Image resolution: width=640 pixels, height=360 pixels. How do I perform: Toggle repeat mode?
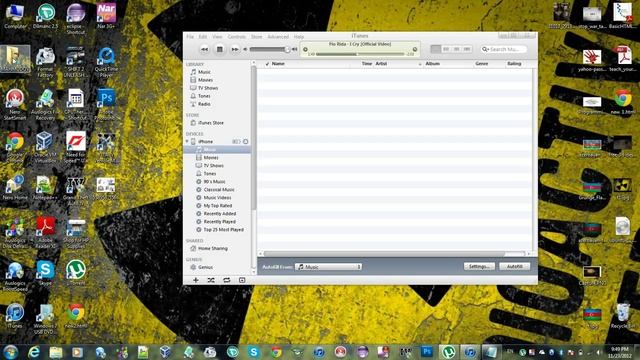(227, 280)
